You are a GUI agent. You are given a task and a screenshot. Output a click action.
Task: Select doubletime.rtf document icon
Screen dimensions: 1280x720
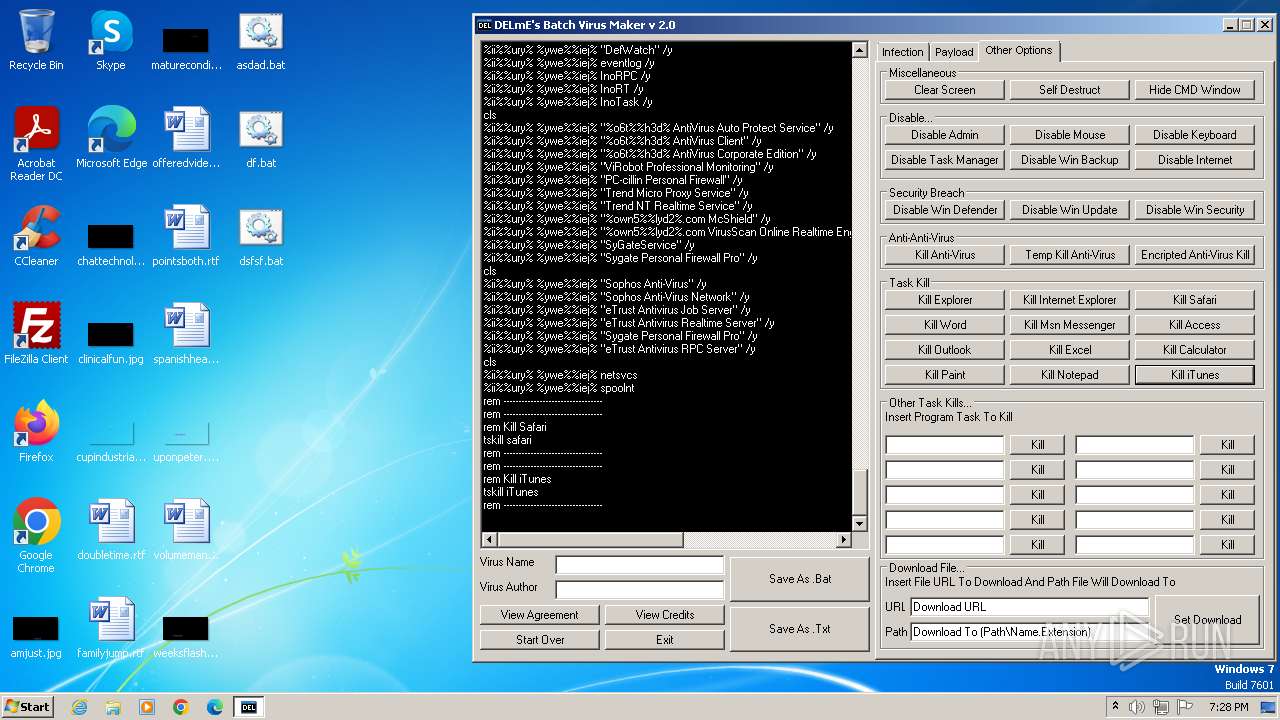coord(111,530)
